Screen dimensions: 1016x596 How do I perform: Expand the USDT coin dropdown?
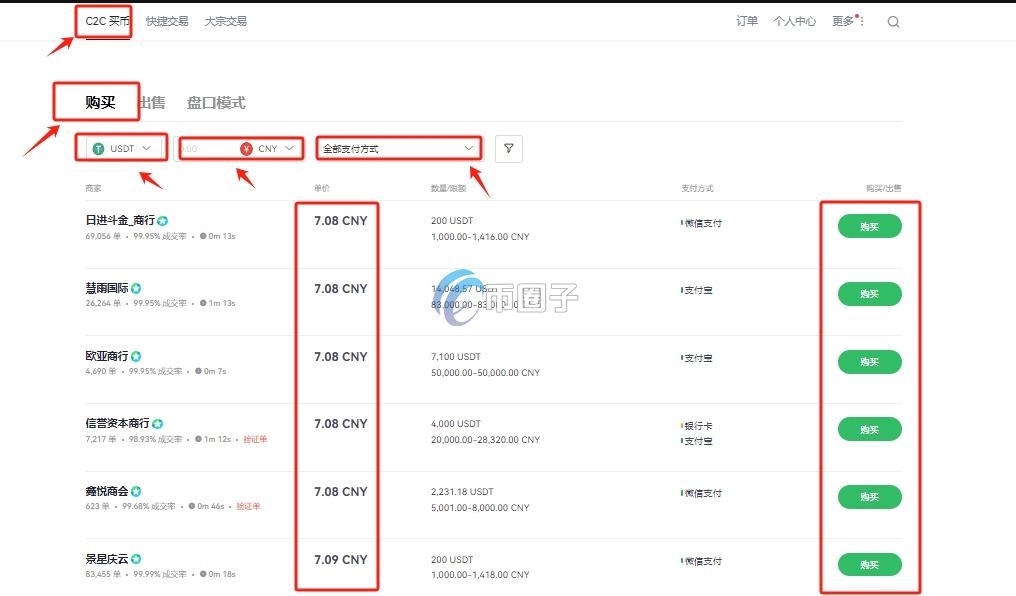122,149
